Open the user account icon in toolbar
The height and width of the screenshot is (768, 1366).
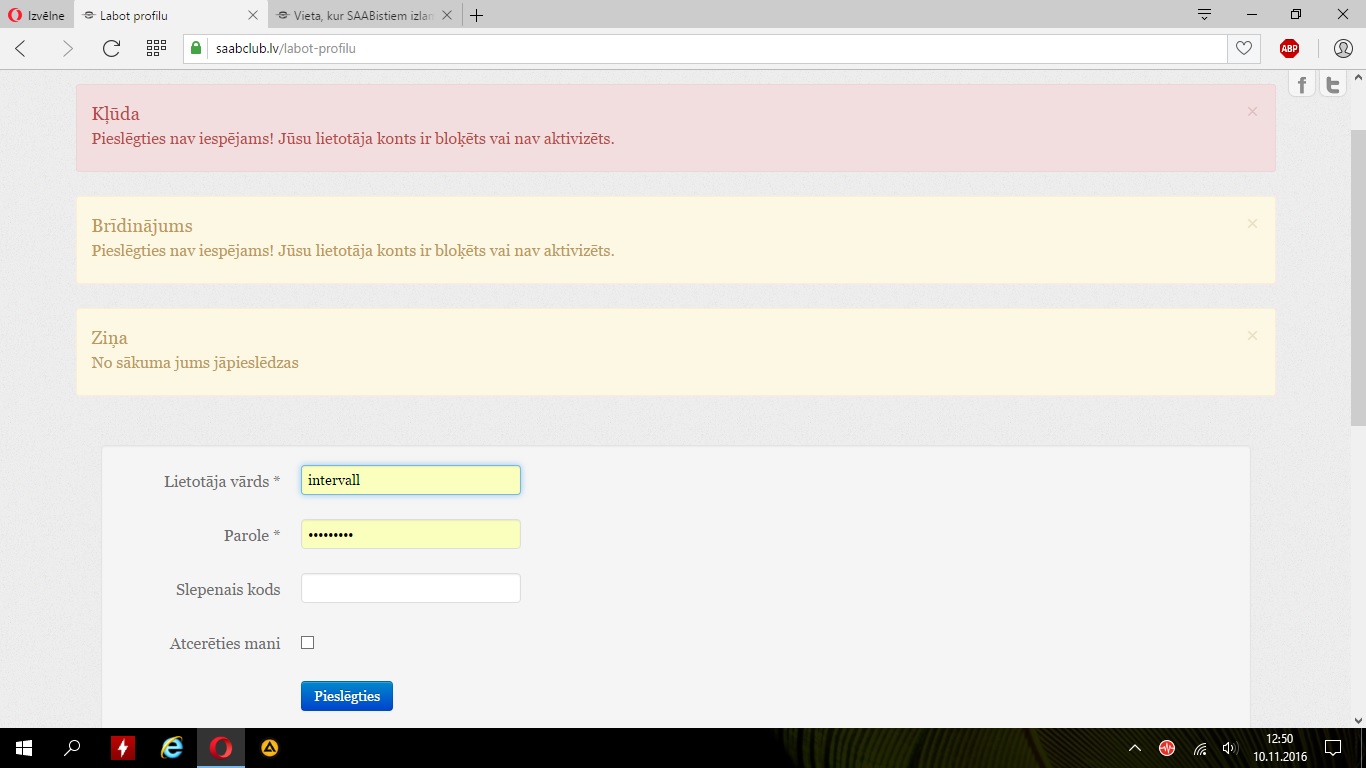pyautogui.click(x=1343, y=48)
